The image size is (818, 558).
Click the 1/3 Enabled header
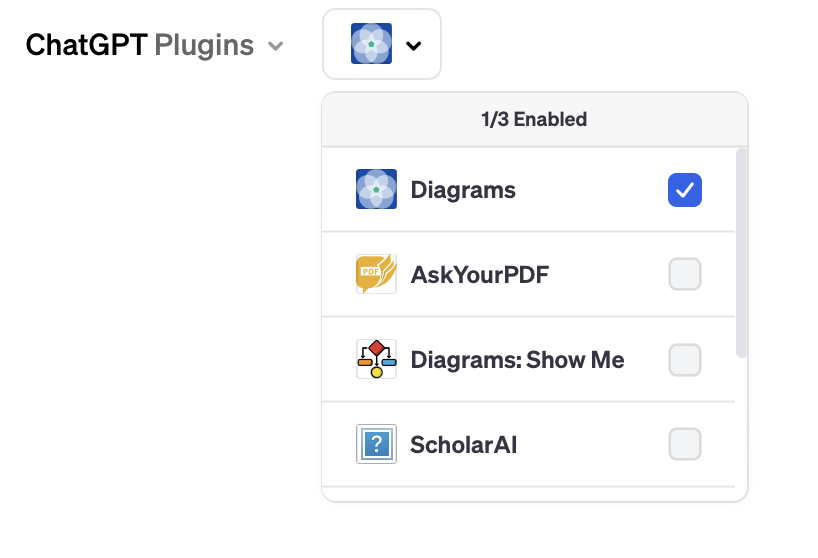[534, 119]
